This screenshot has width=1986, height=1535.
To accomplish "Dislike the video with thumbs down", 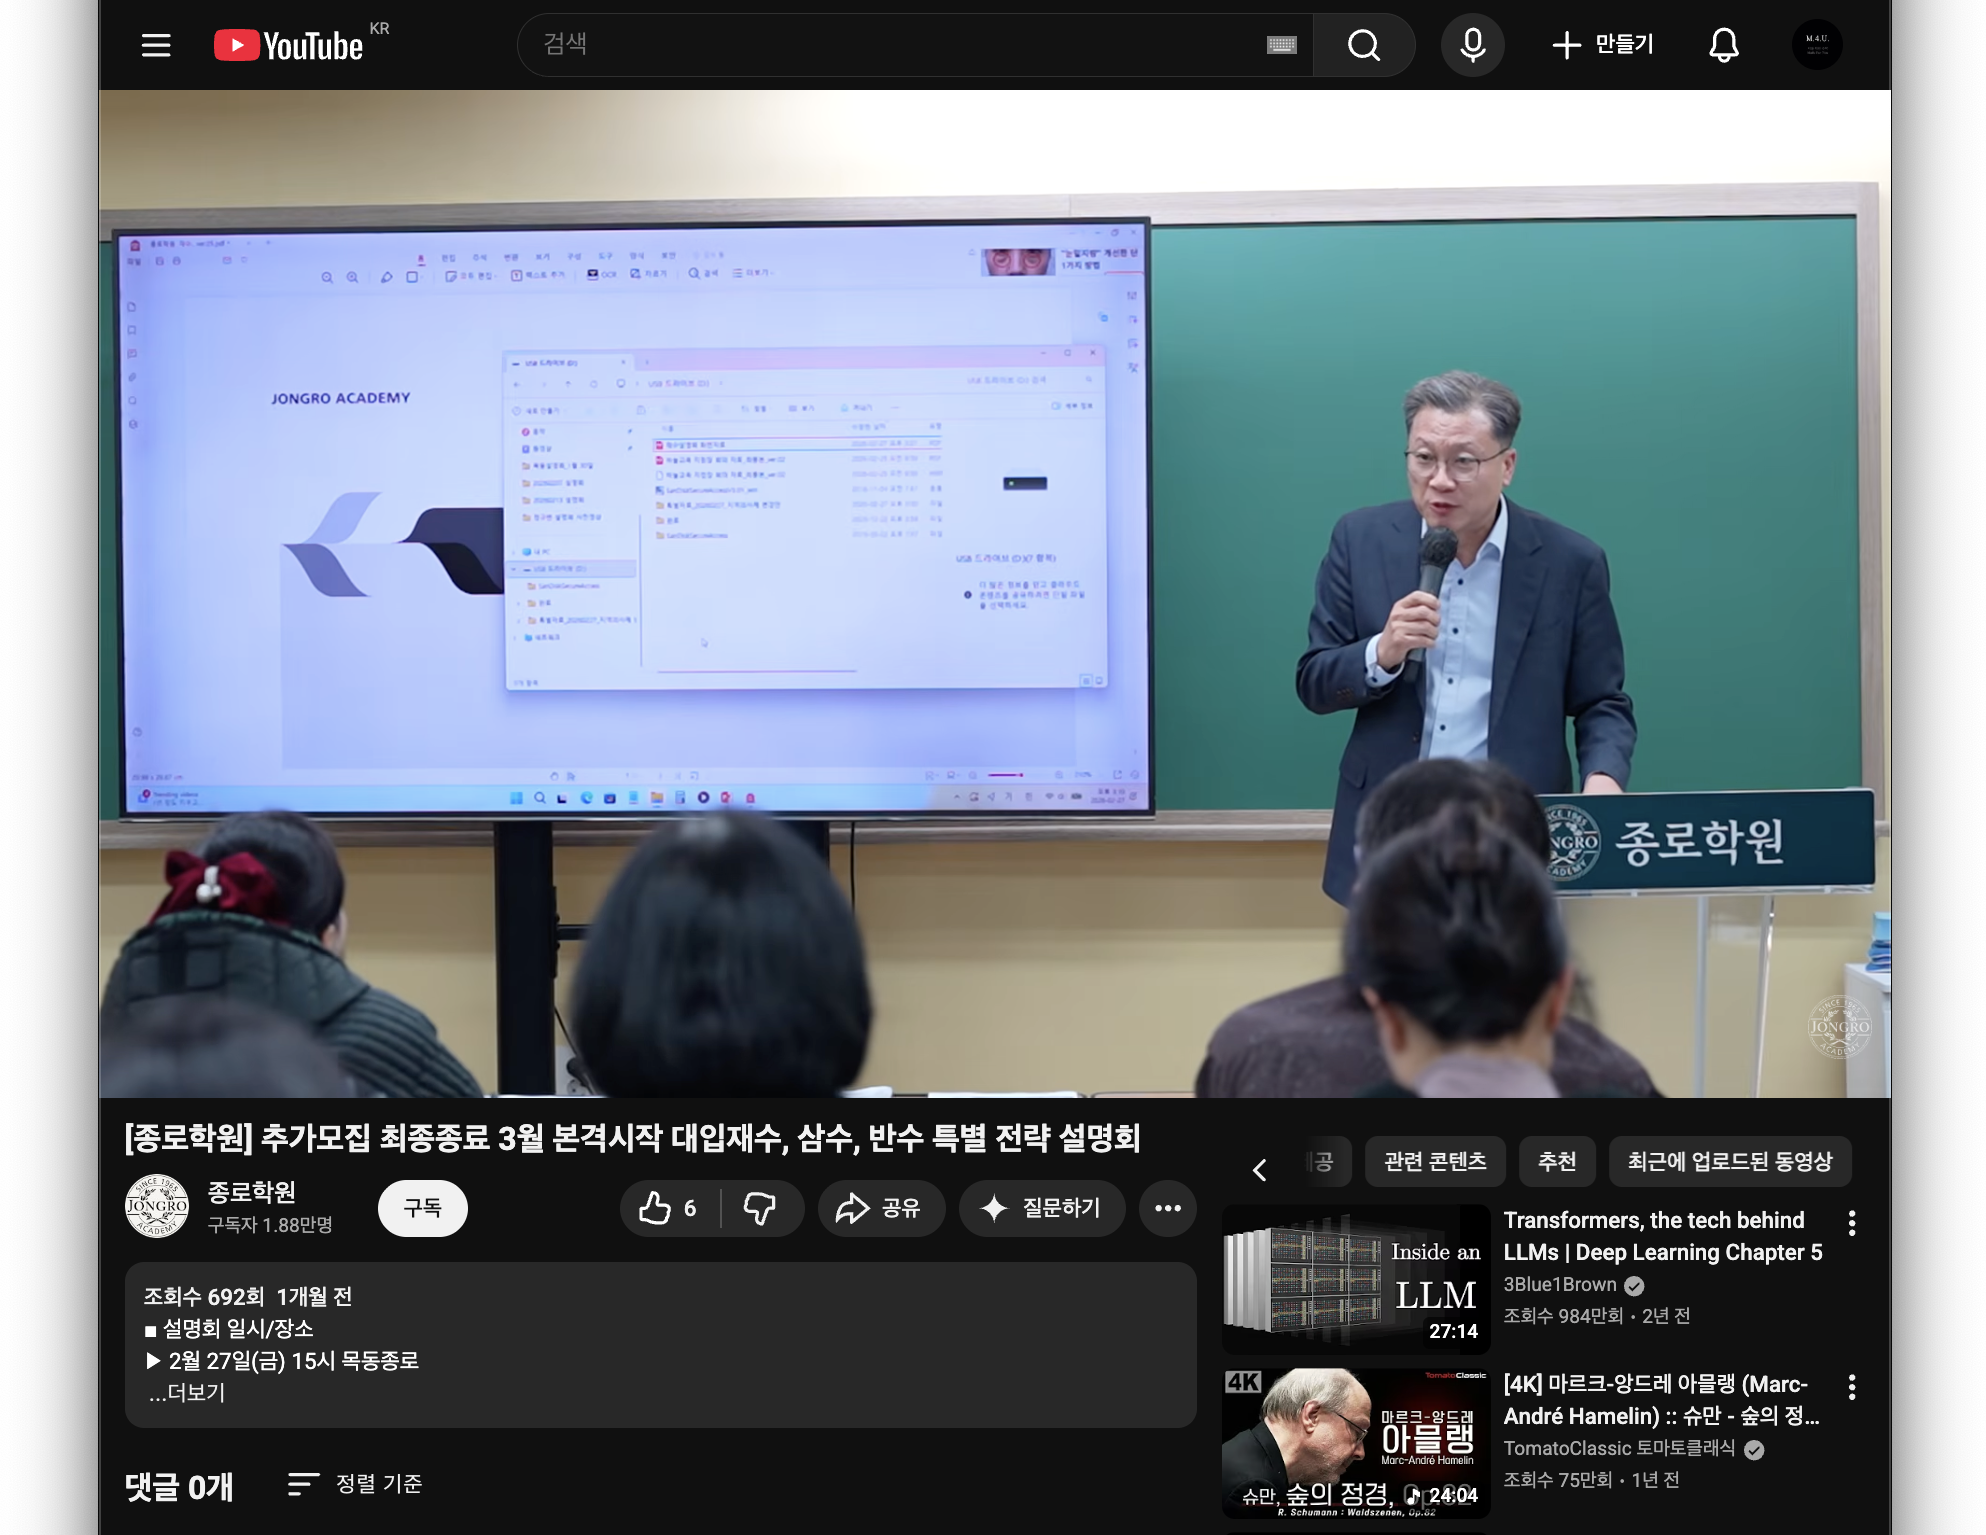I will tap(761, 1208).
